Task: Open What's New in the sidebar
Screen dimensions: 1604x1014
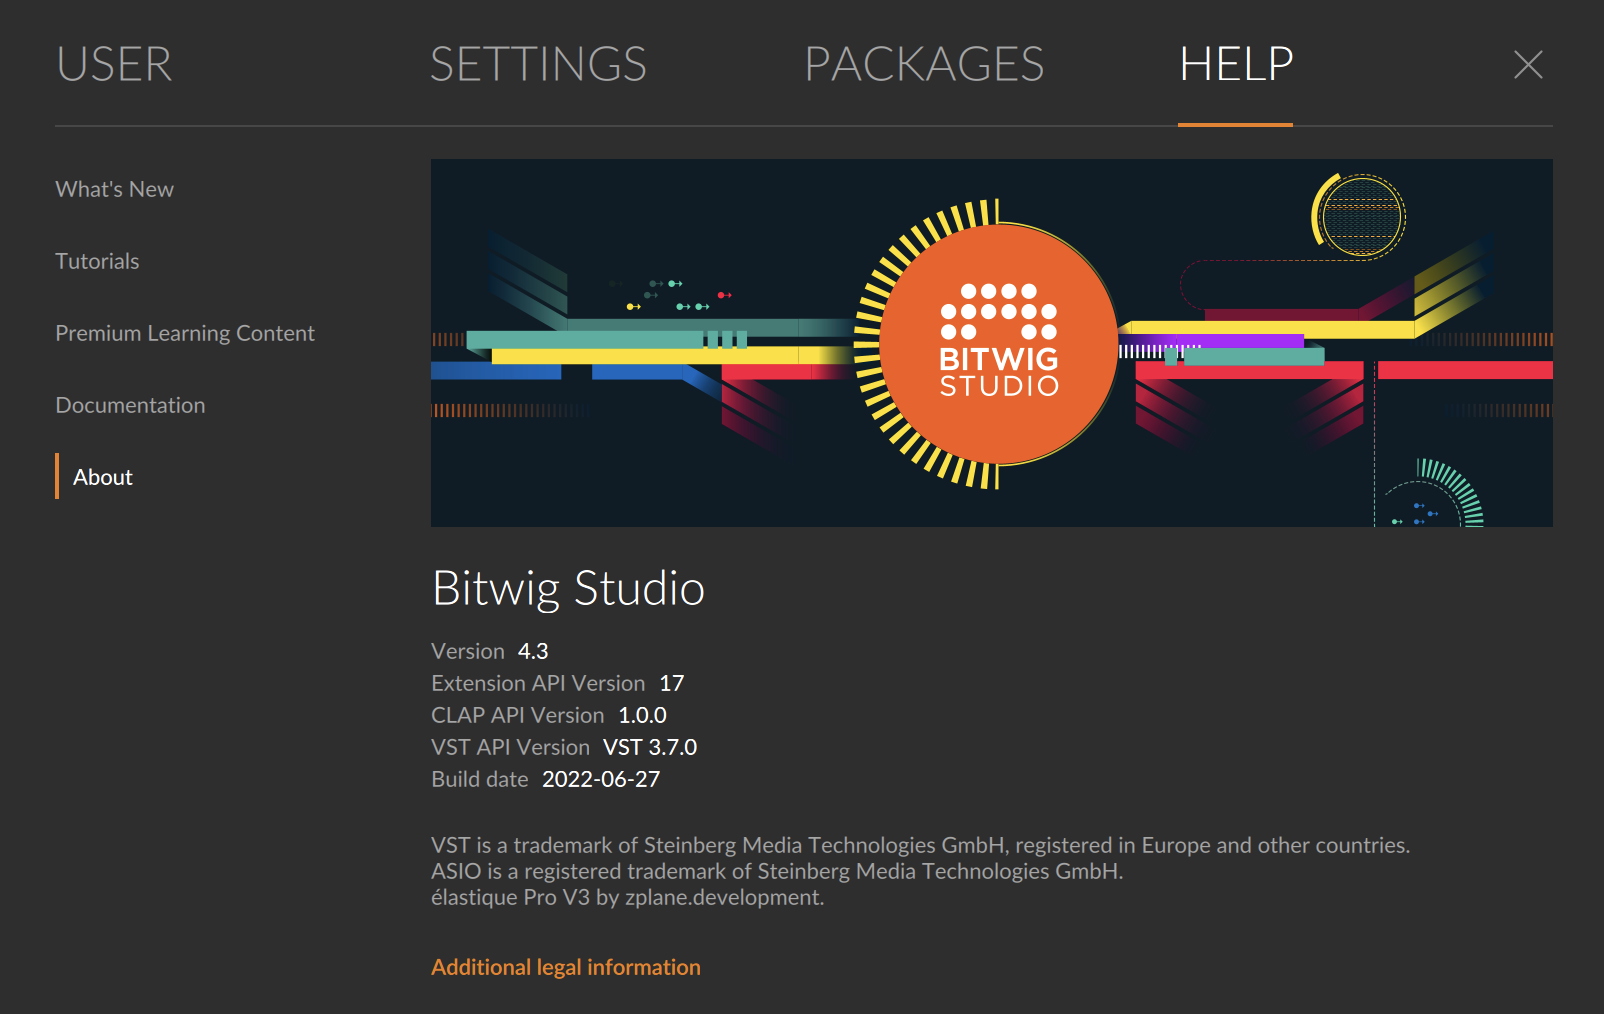Action: pyautogui.click(x=114, y=189)
